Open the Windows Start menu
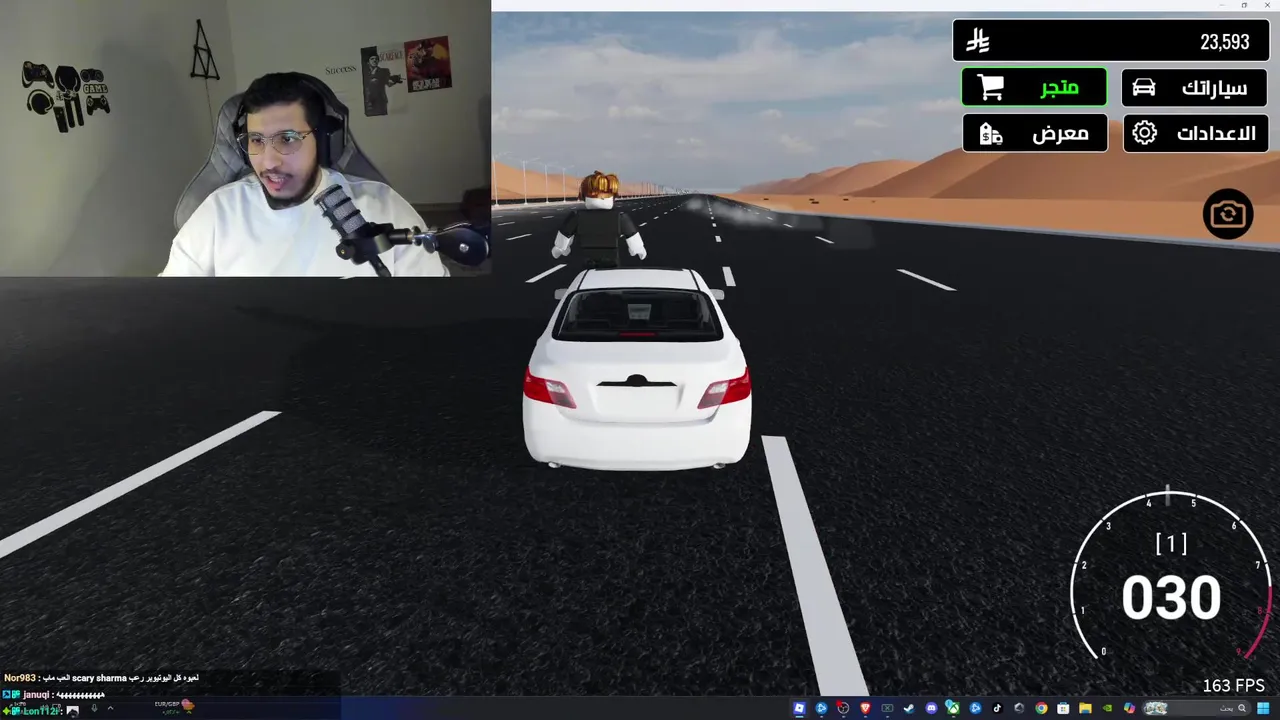 (x=1263, y=708)
